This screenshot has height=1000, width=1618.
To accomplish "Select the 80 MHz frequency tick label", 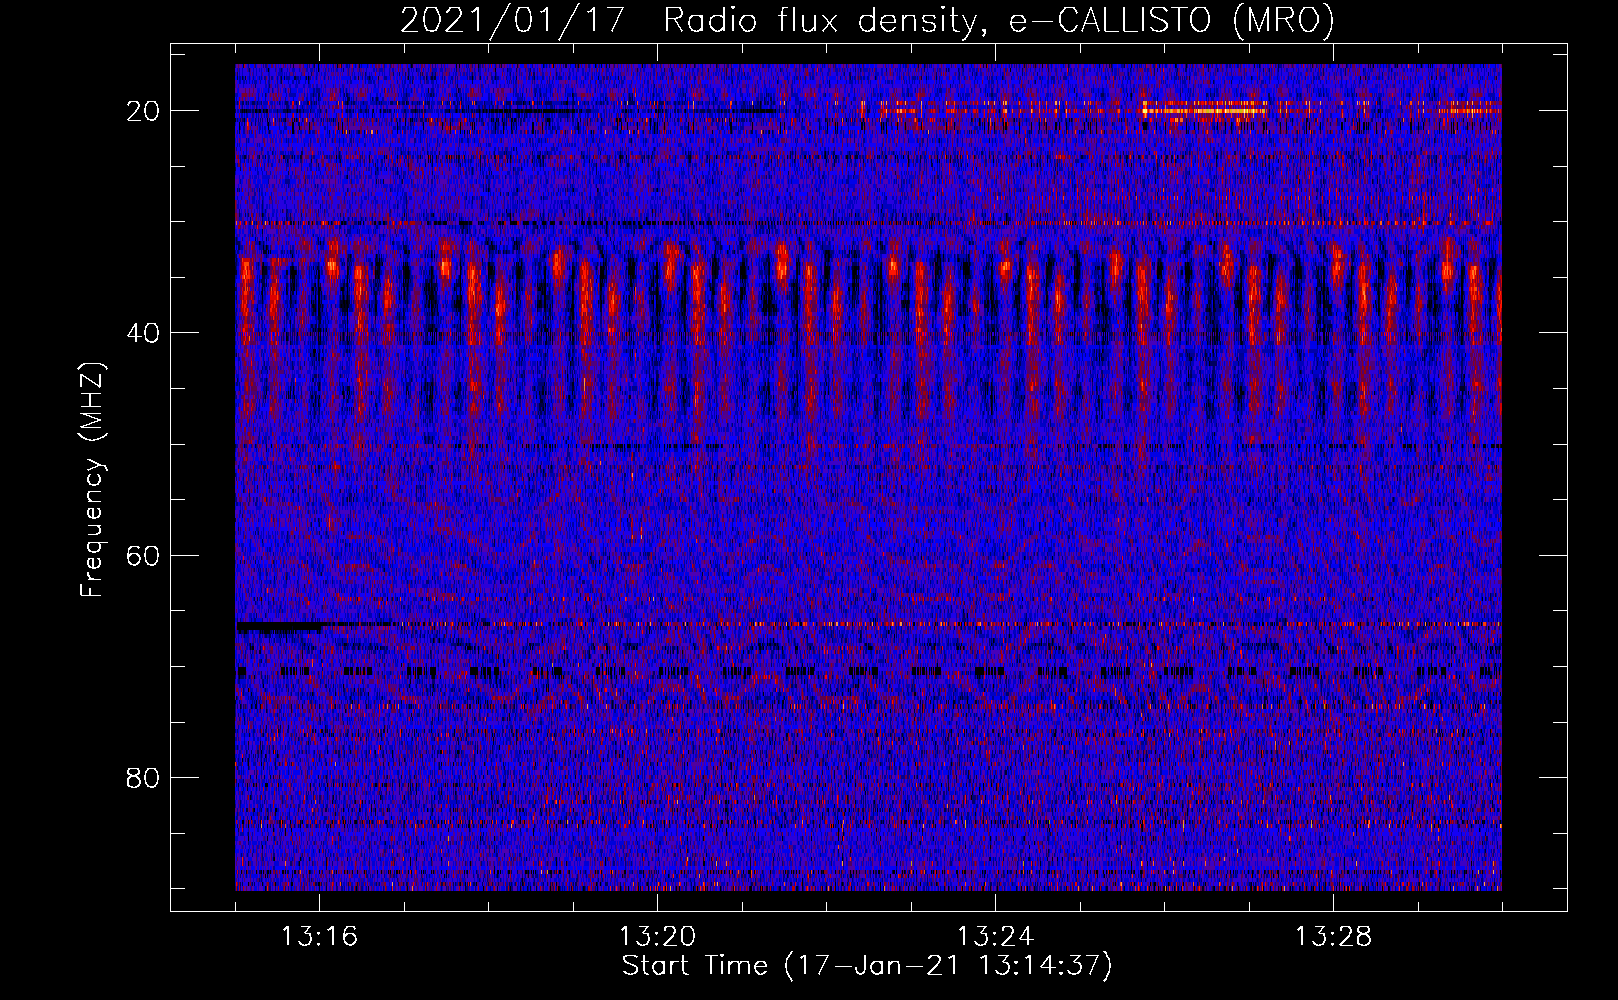I will click(x=144, y=777).
